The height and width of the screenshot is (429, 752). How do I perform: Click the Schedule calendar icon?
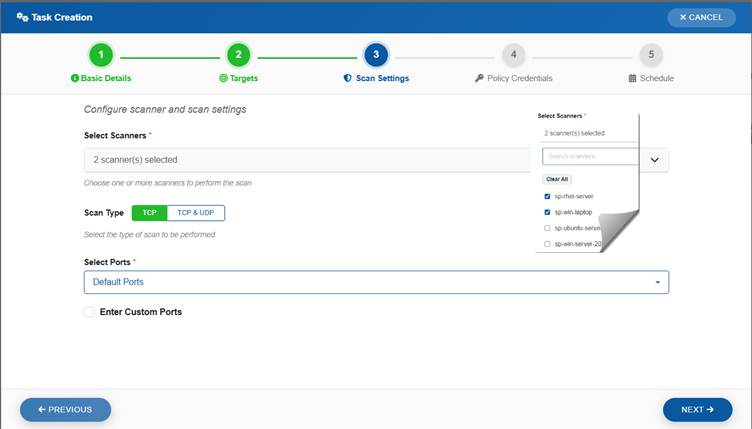(x=632, y=78)
